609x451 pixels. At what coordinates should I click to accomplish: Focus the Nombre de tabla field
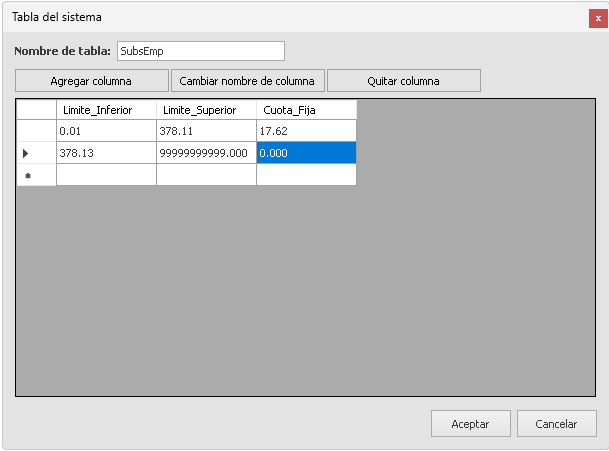[x=200, y=51]
